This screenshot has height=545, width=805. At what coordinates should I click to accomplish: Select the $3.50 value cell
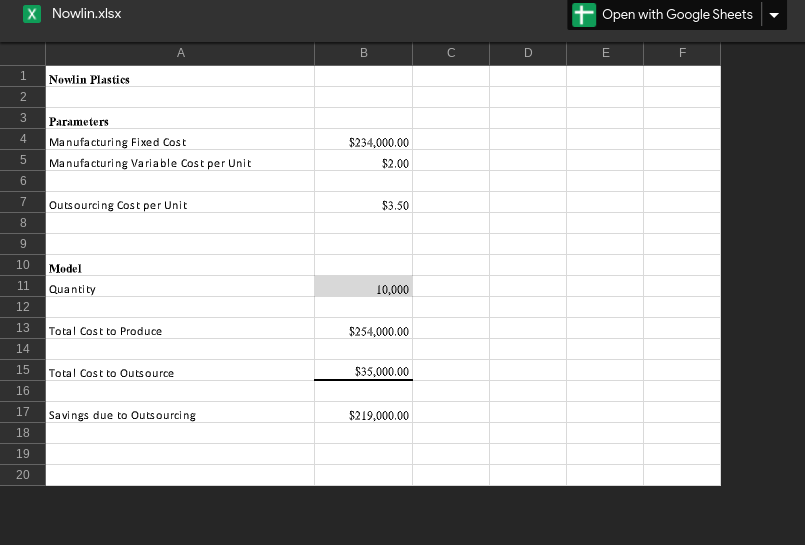pos(363,203)
